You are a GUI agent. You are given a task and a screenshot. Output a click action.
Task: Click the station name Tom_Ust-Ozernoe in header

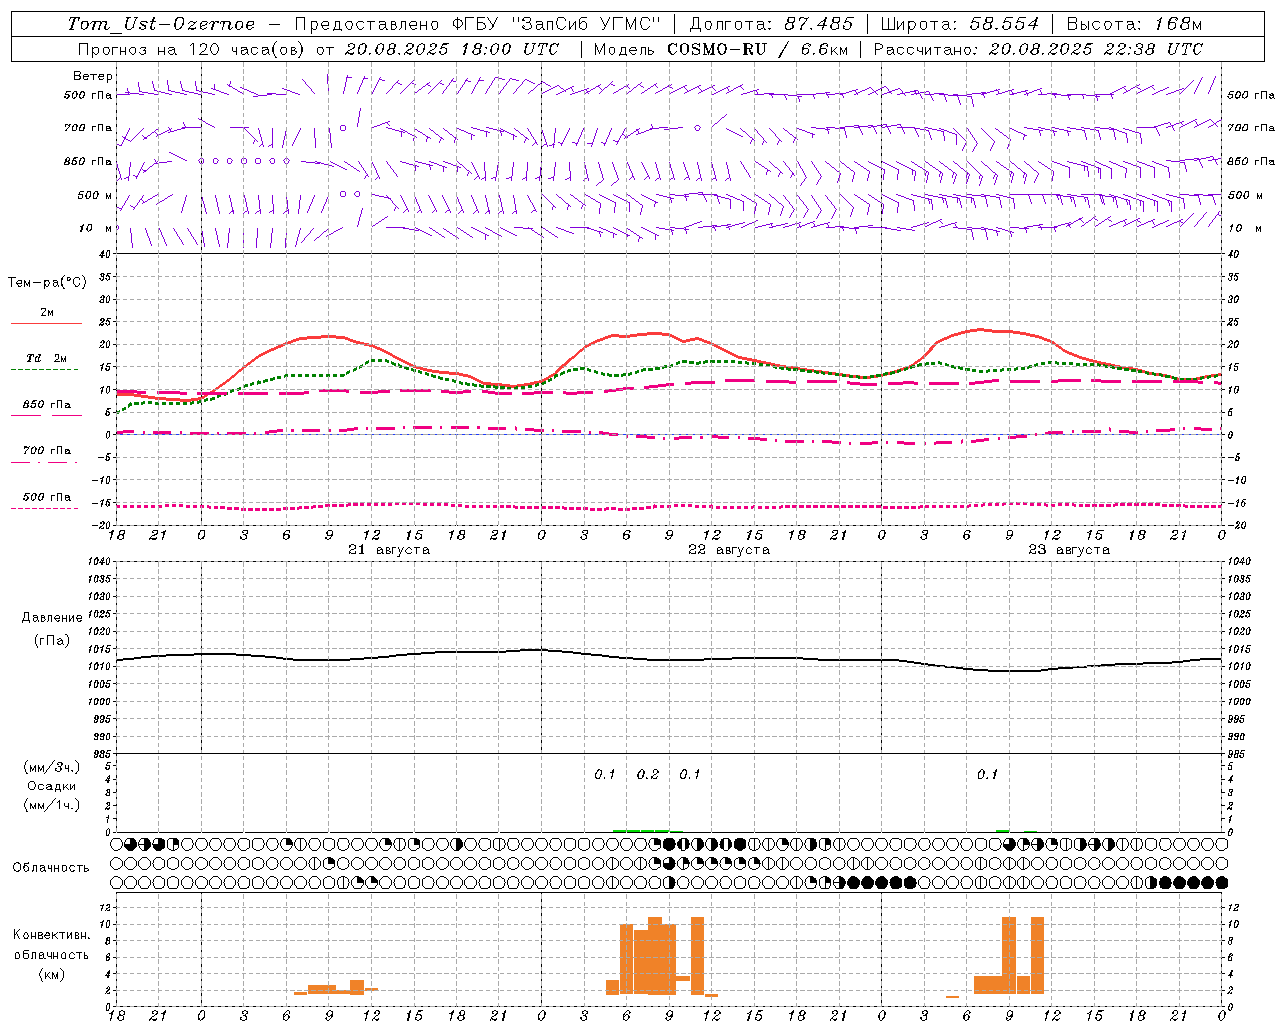click(161, 24)
